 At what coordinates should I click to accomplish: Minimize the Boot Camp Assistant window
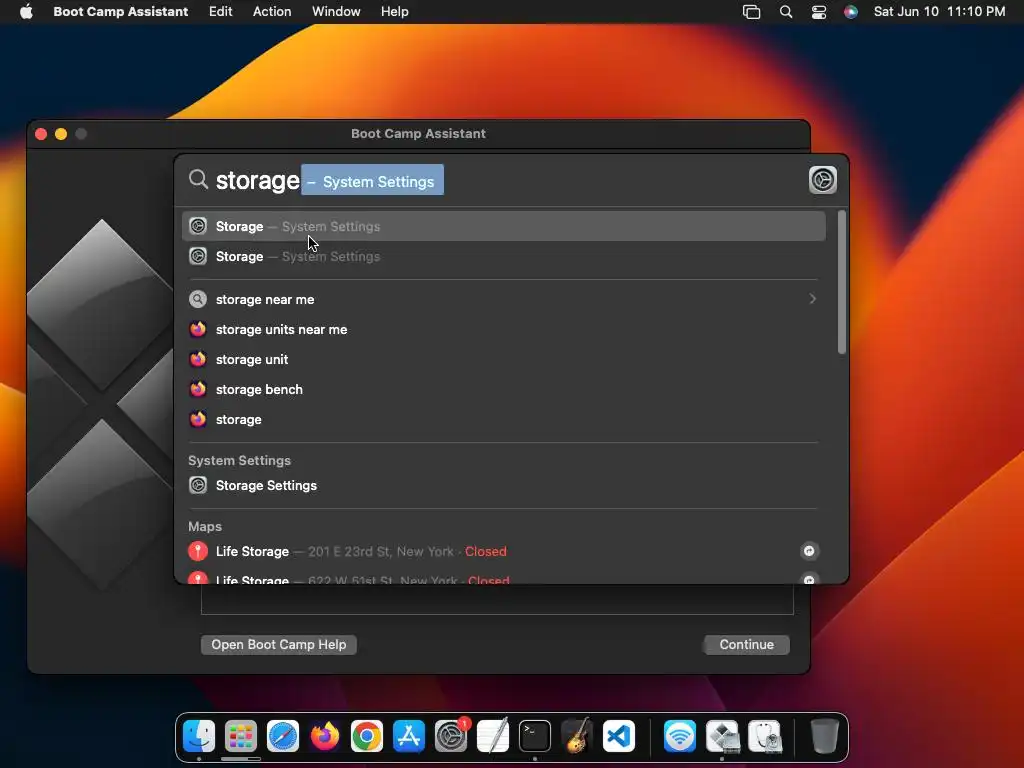pyautogui.click(x=61, y=134)
